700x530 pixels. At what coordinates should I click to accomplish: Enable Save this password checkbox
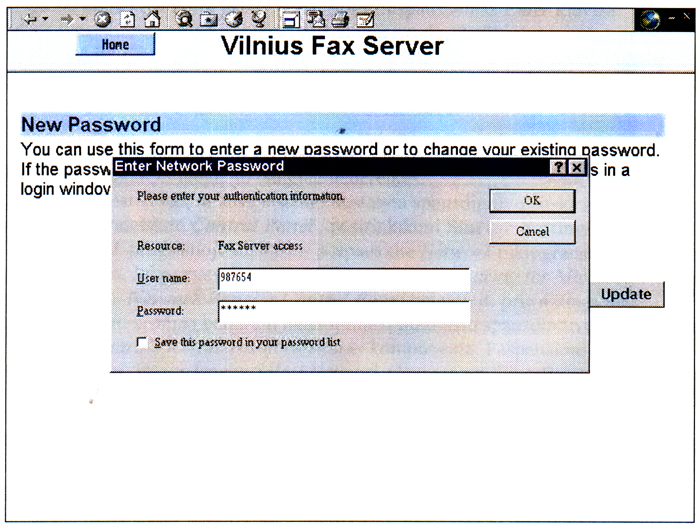point(142,343)
